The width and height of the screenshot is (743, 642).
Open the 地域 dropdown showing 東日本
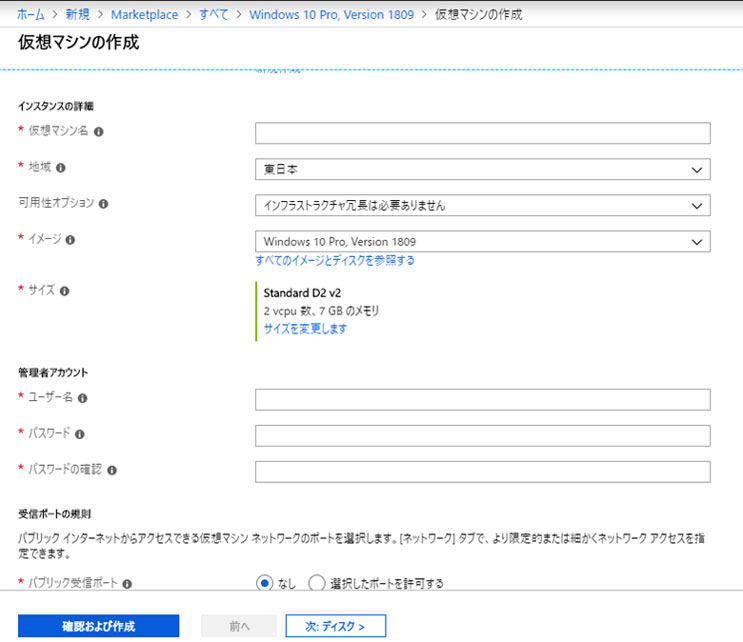[482, 169]
